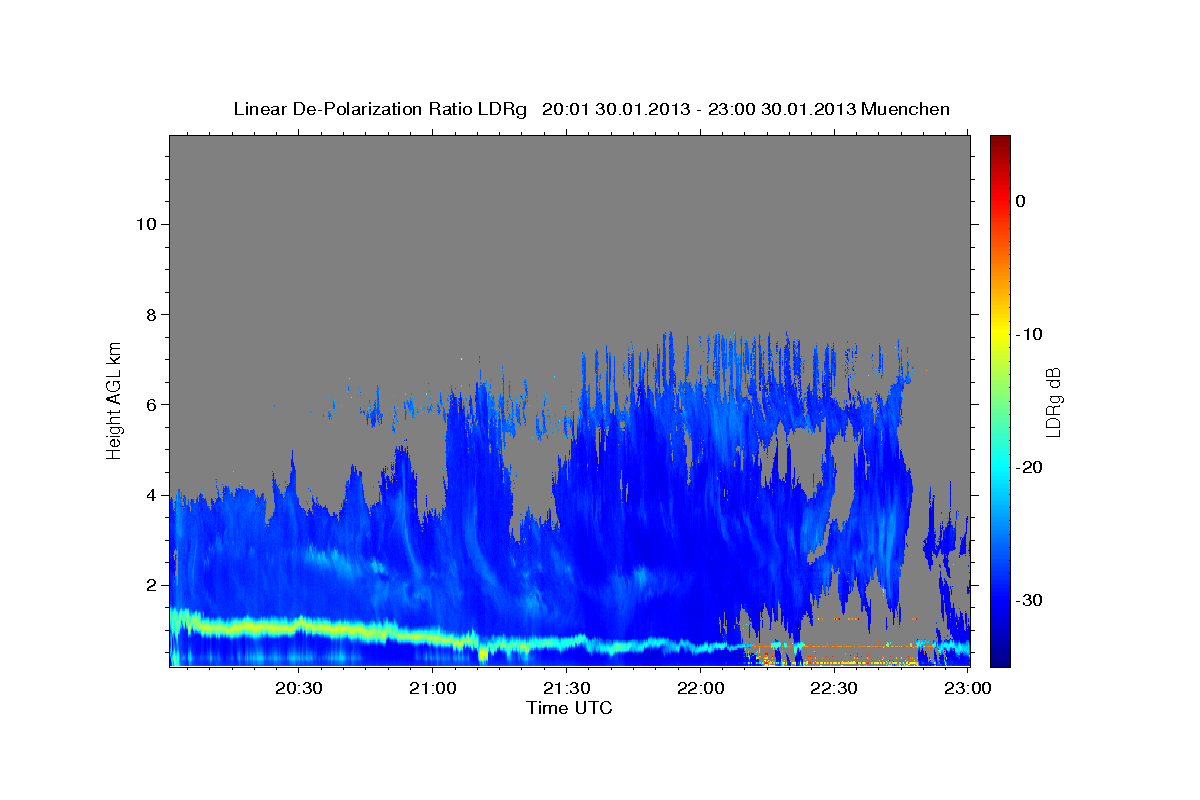Click the "23:00" time tick label
Screen dimensions: 1200x800
tap(967, 688)
